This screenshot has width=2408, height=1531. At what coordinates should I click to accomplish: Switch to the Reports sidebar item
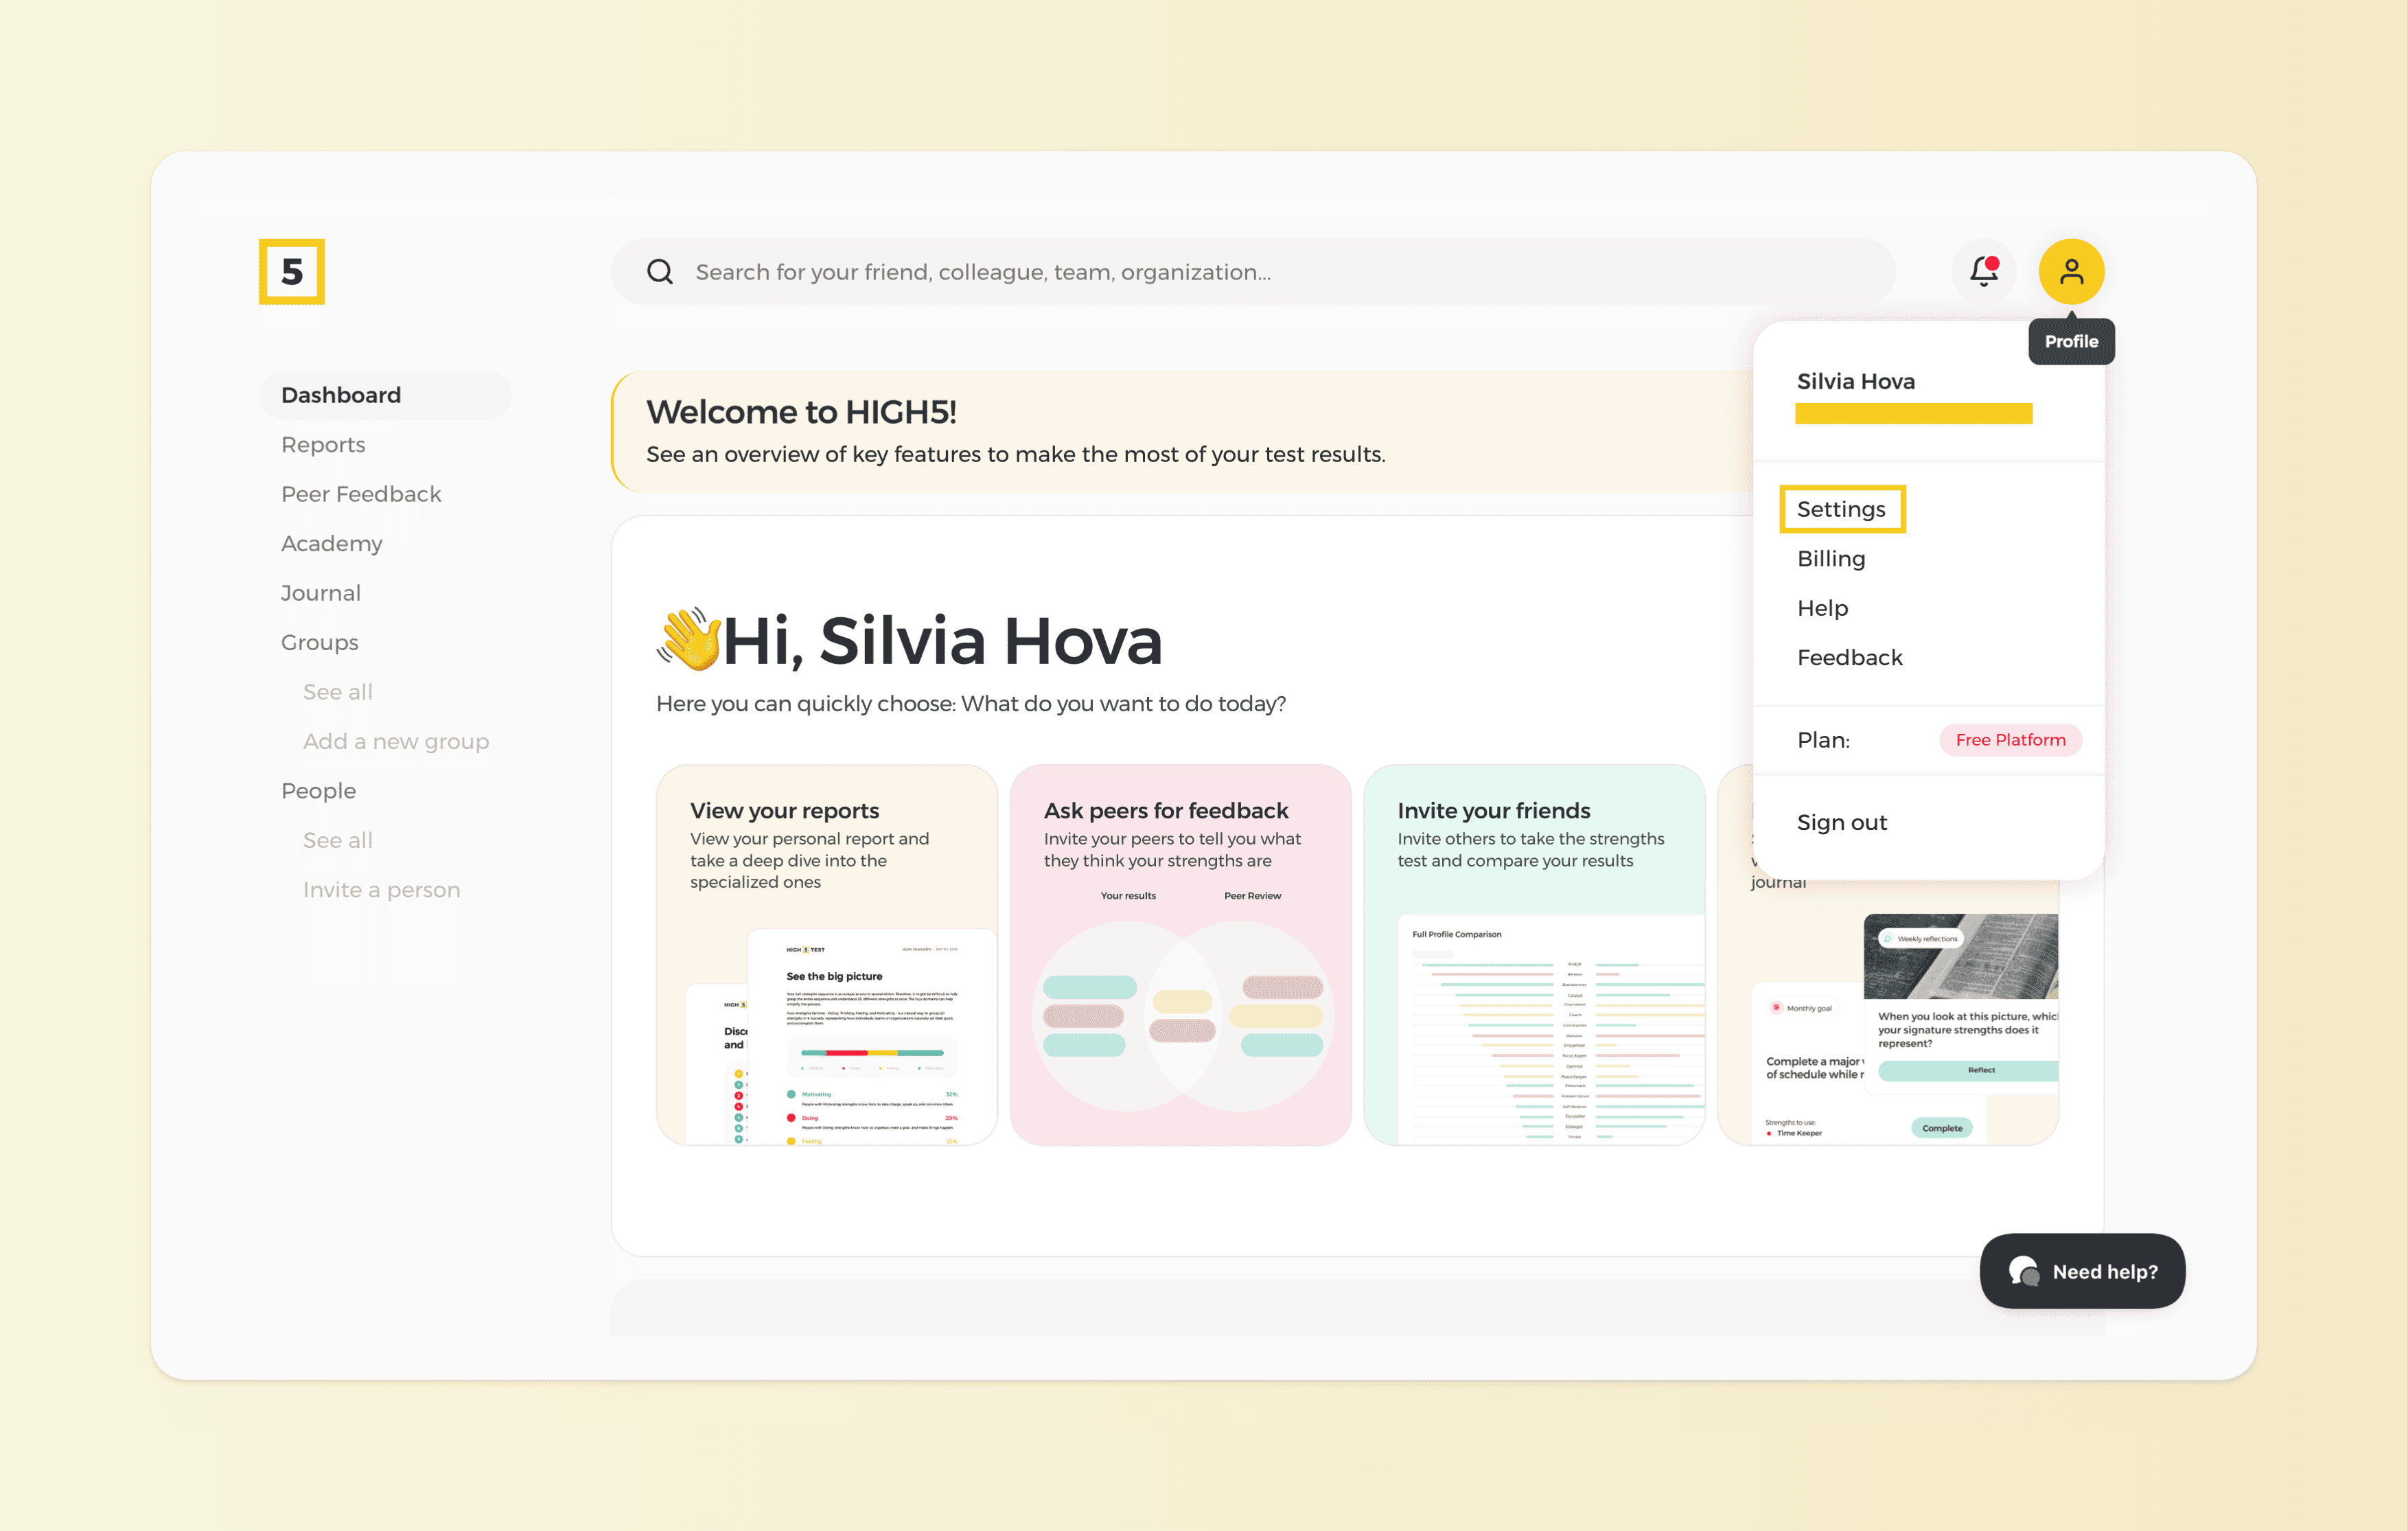click(x=322, y=444)
